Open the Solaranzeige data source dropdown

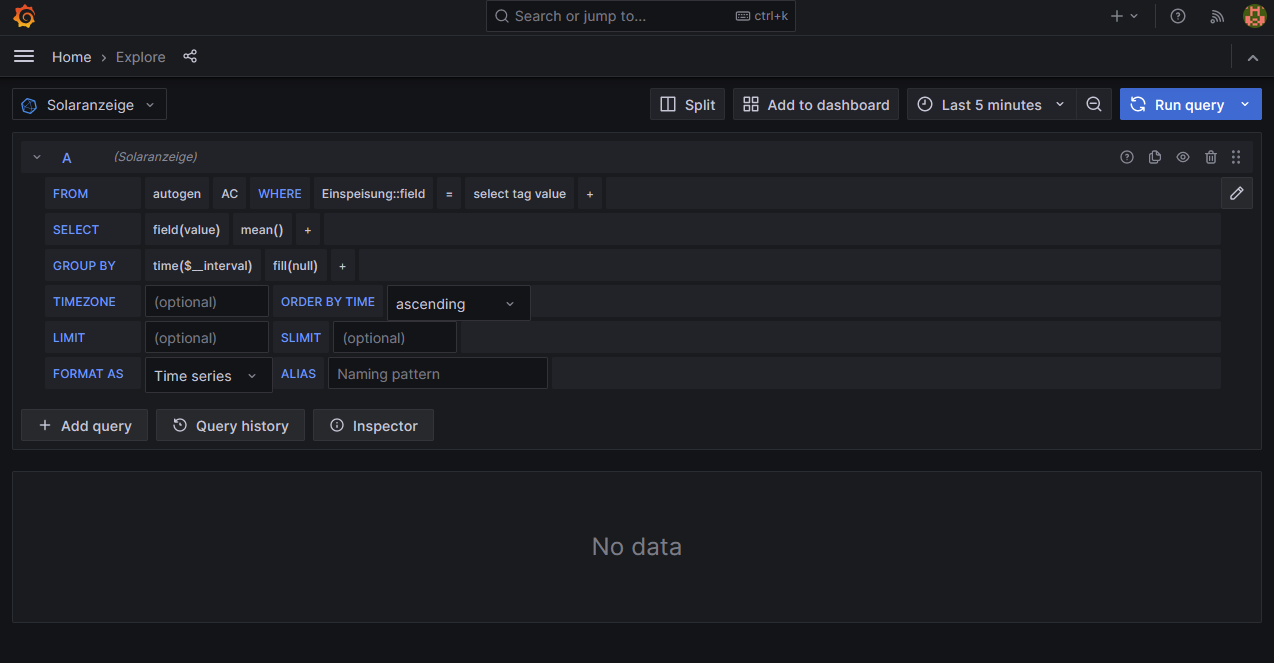[89, 105]
